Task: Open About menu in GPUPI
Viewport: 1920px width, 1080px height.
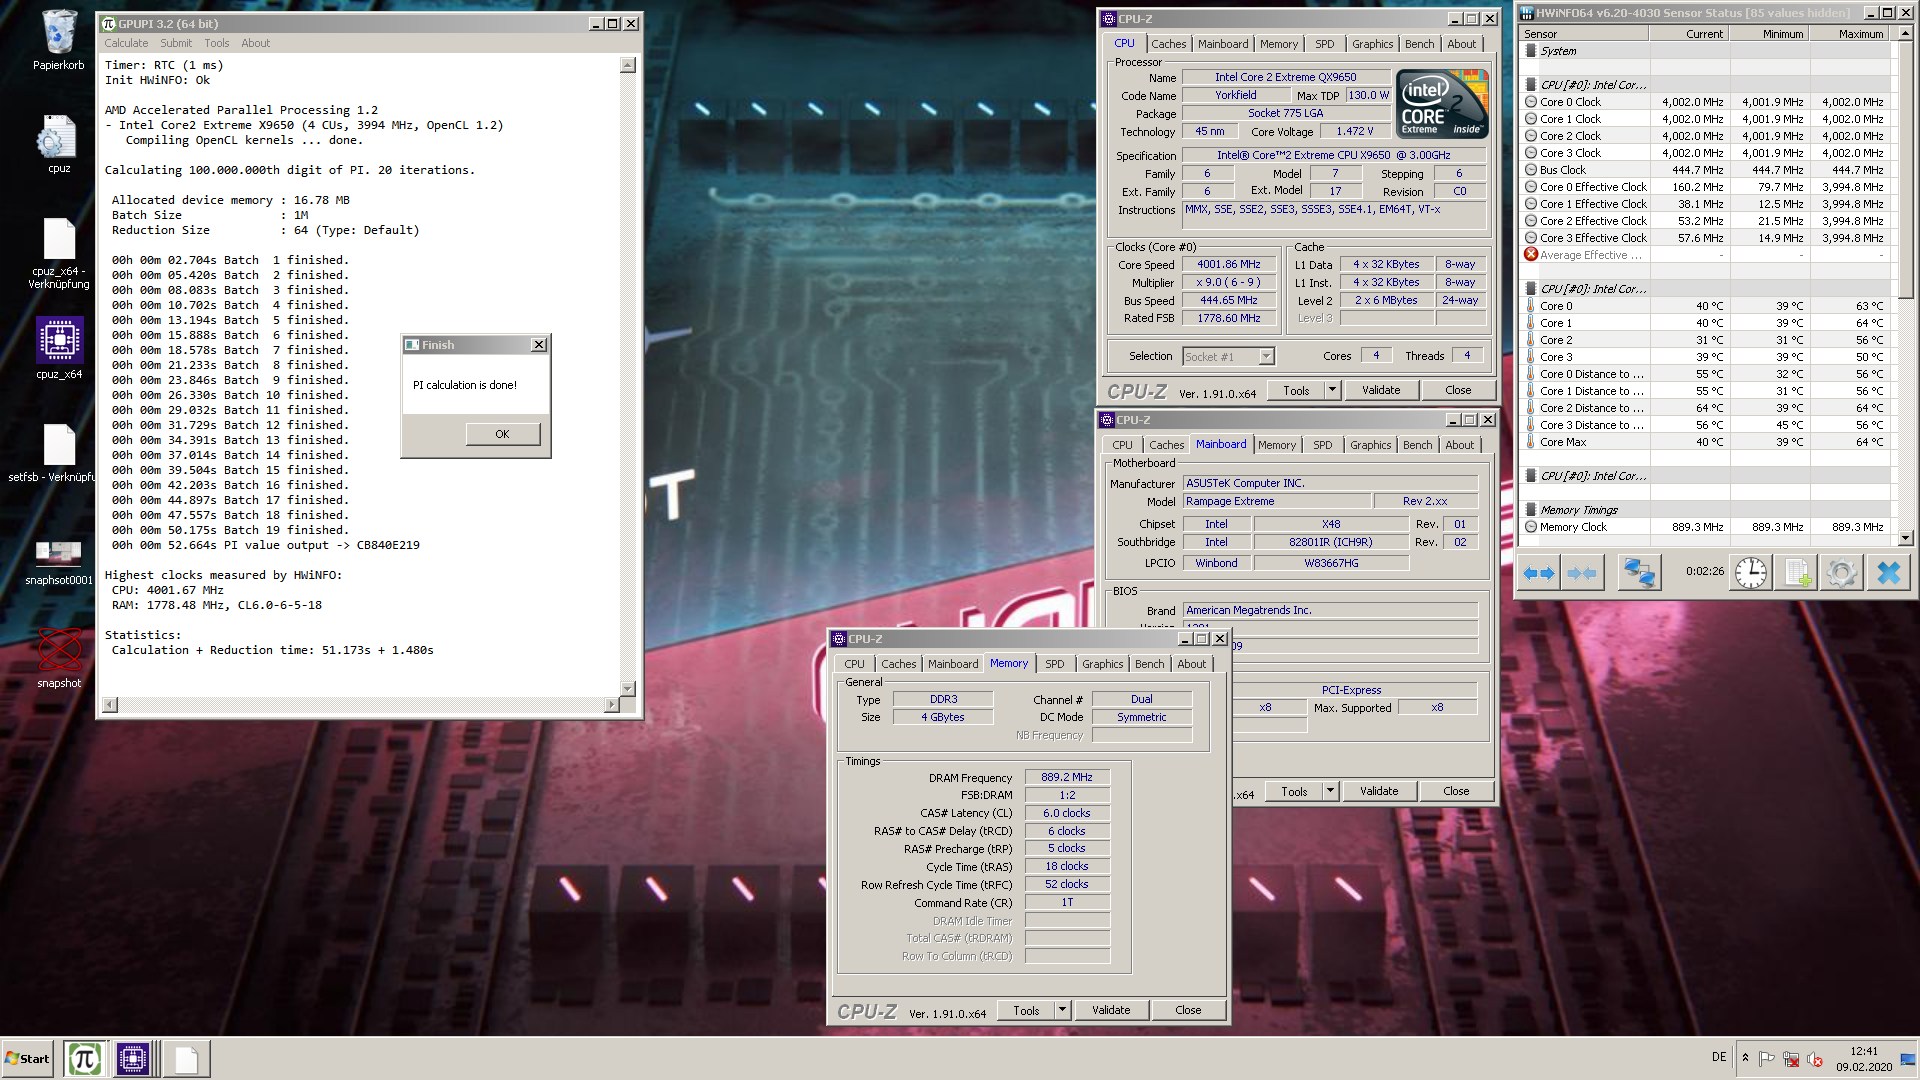Action: pyautogui.click(x=255, y=43)
